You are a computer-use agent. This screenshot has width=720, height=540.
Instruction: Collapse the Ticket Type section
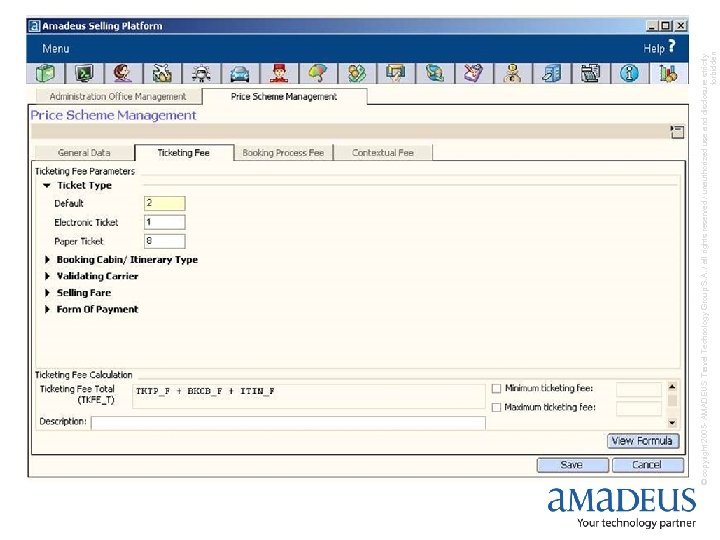tap(46, 186)
